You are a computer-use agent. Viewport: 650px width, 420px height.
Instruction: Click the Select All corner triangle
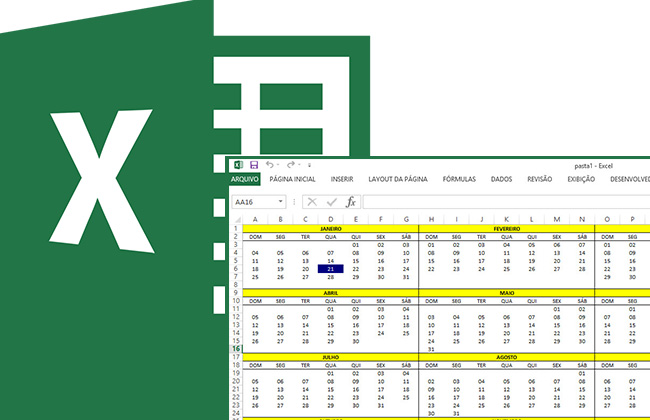[238, 220]
